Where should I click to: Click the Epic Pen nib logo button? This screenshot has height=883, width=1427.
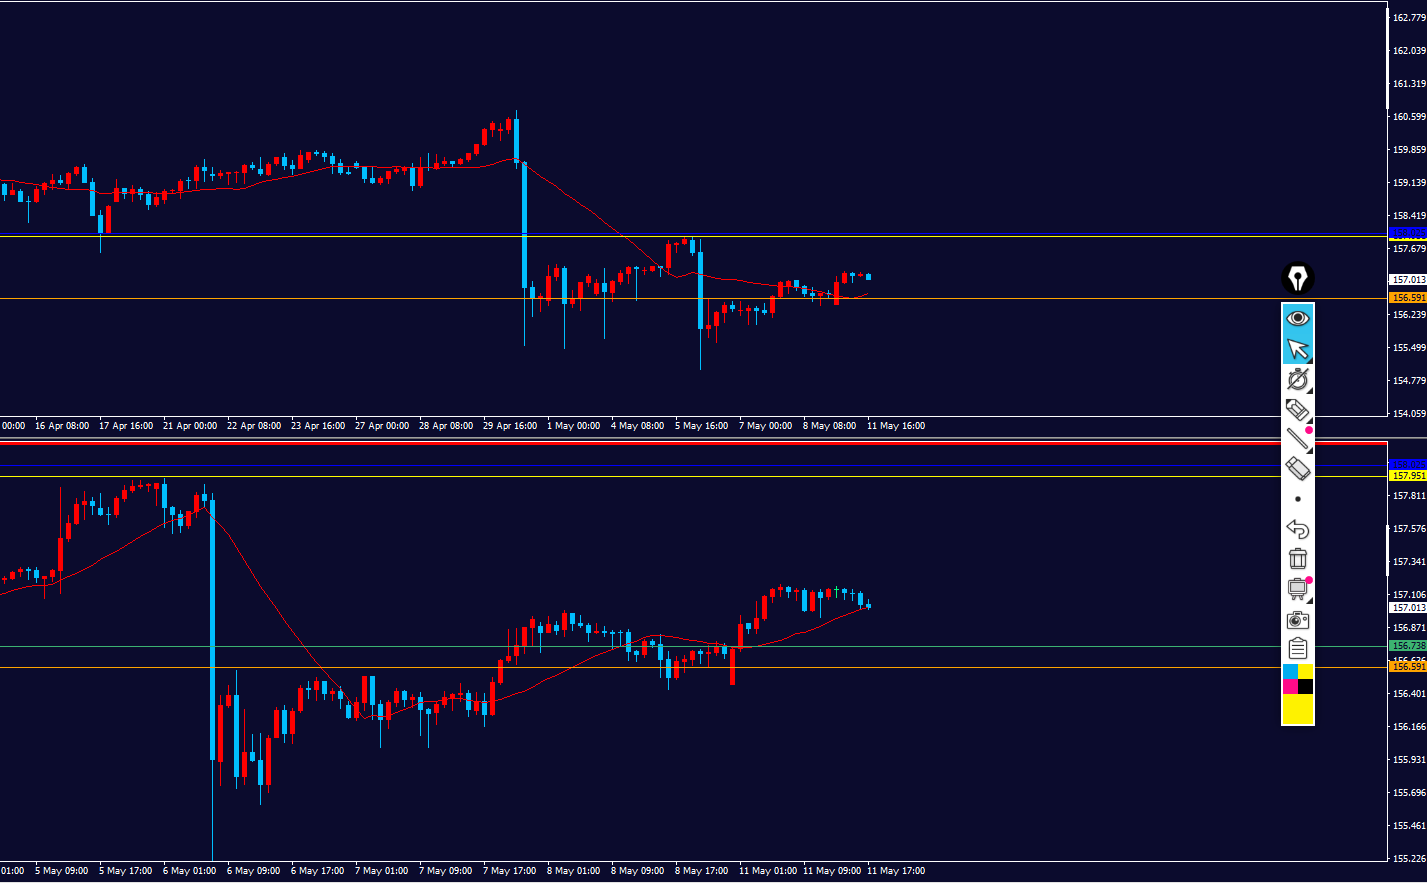(1297, 278)
